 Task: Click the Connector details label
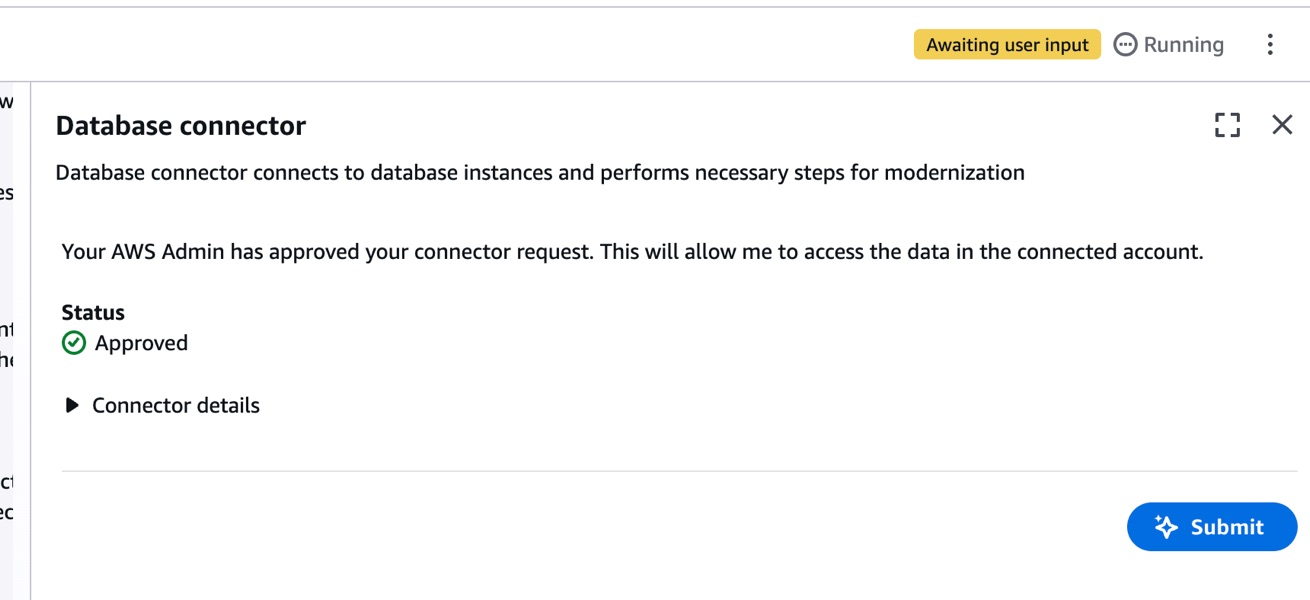[x=176, y=405]
